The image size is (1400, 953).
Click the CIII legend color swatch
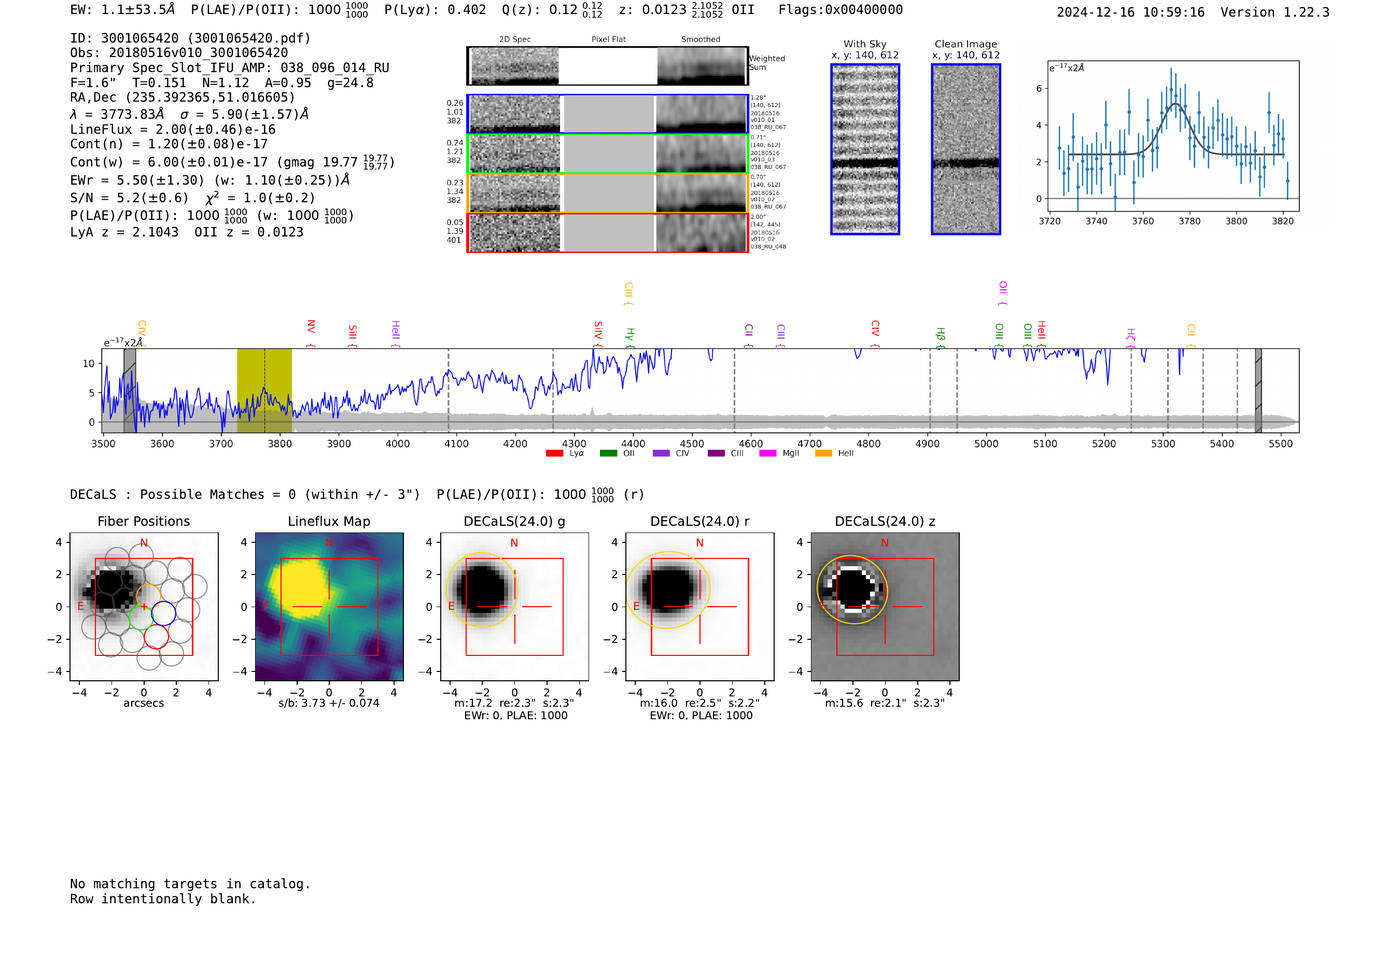[x=716, y=454]
